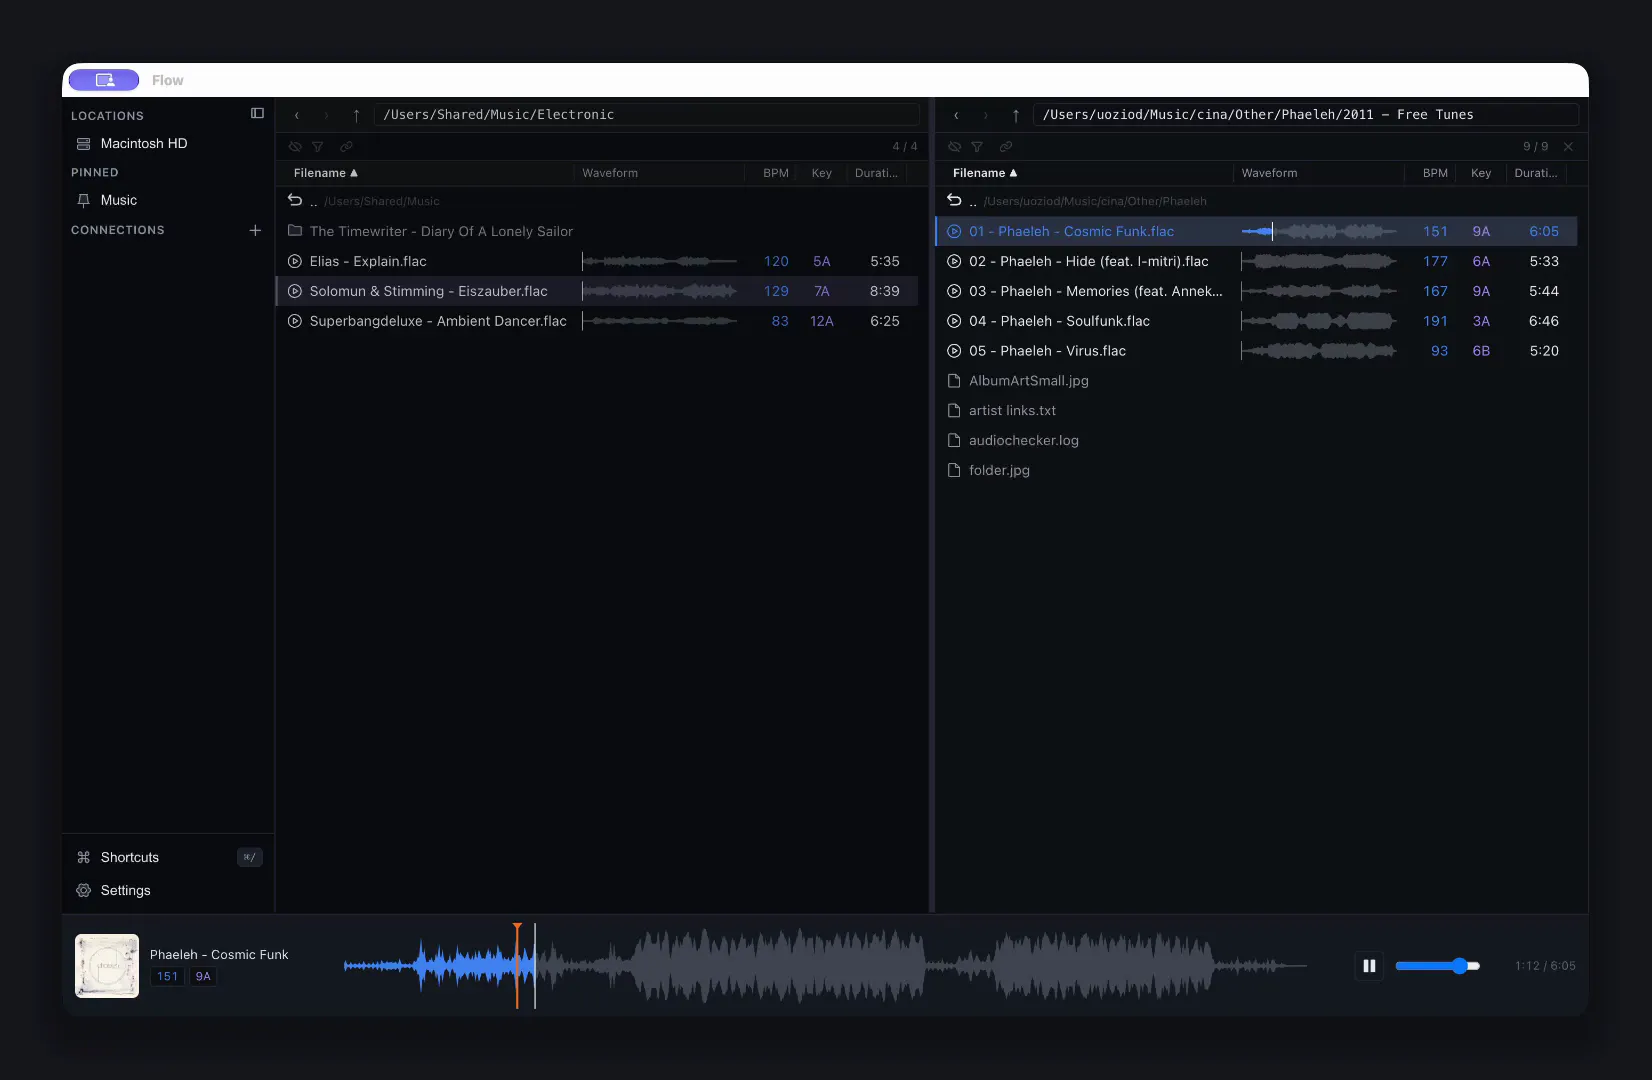This screenshot has width=1652, height=1080.
Task: Sort left pane by Filename column
Action: [x=325, y=173]
